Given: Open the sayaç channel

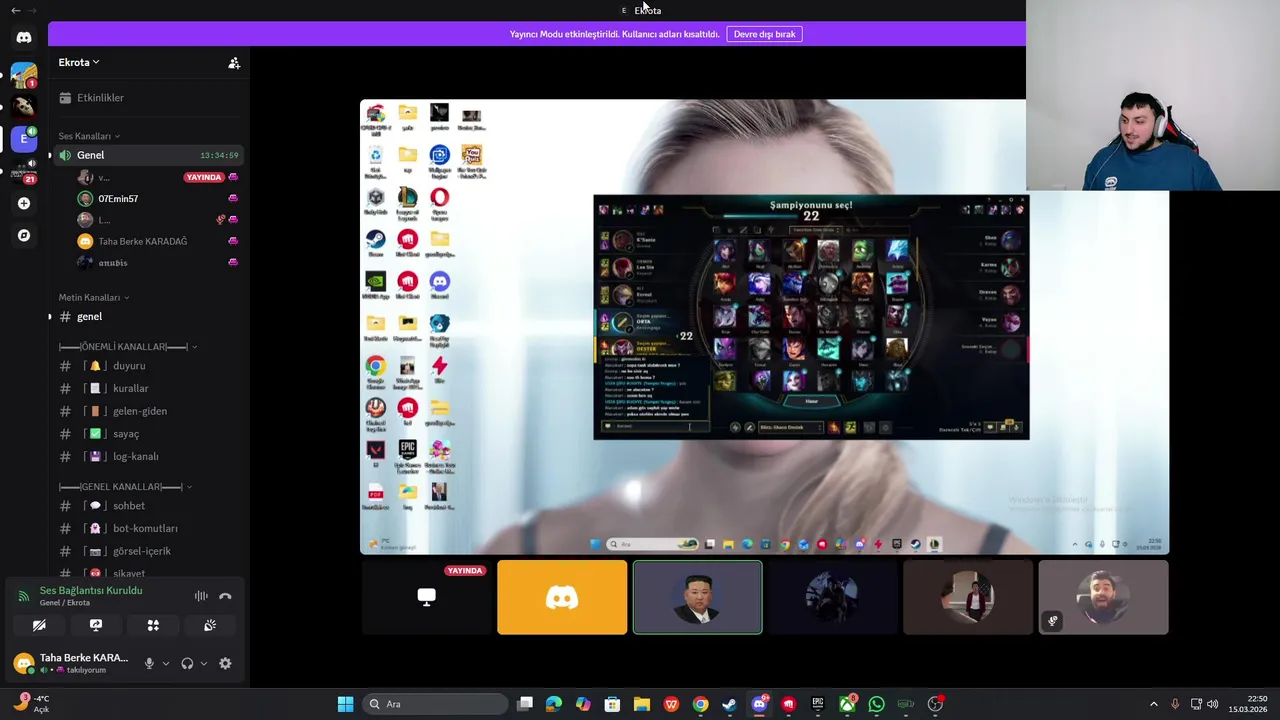Looking at the screenshot, I should (x=149, y=434).
